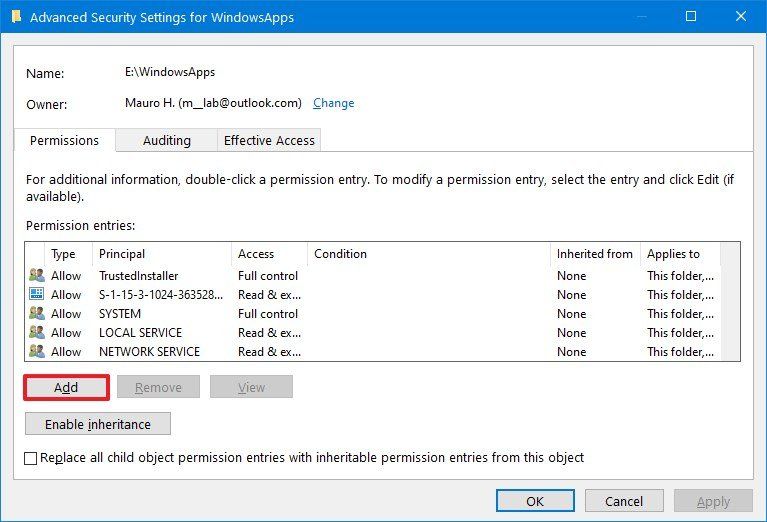Screen dimensions: 767x522
Task: Click the Cancel button
Action: point(624,501)
